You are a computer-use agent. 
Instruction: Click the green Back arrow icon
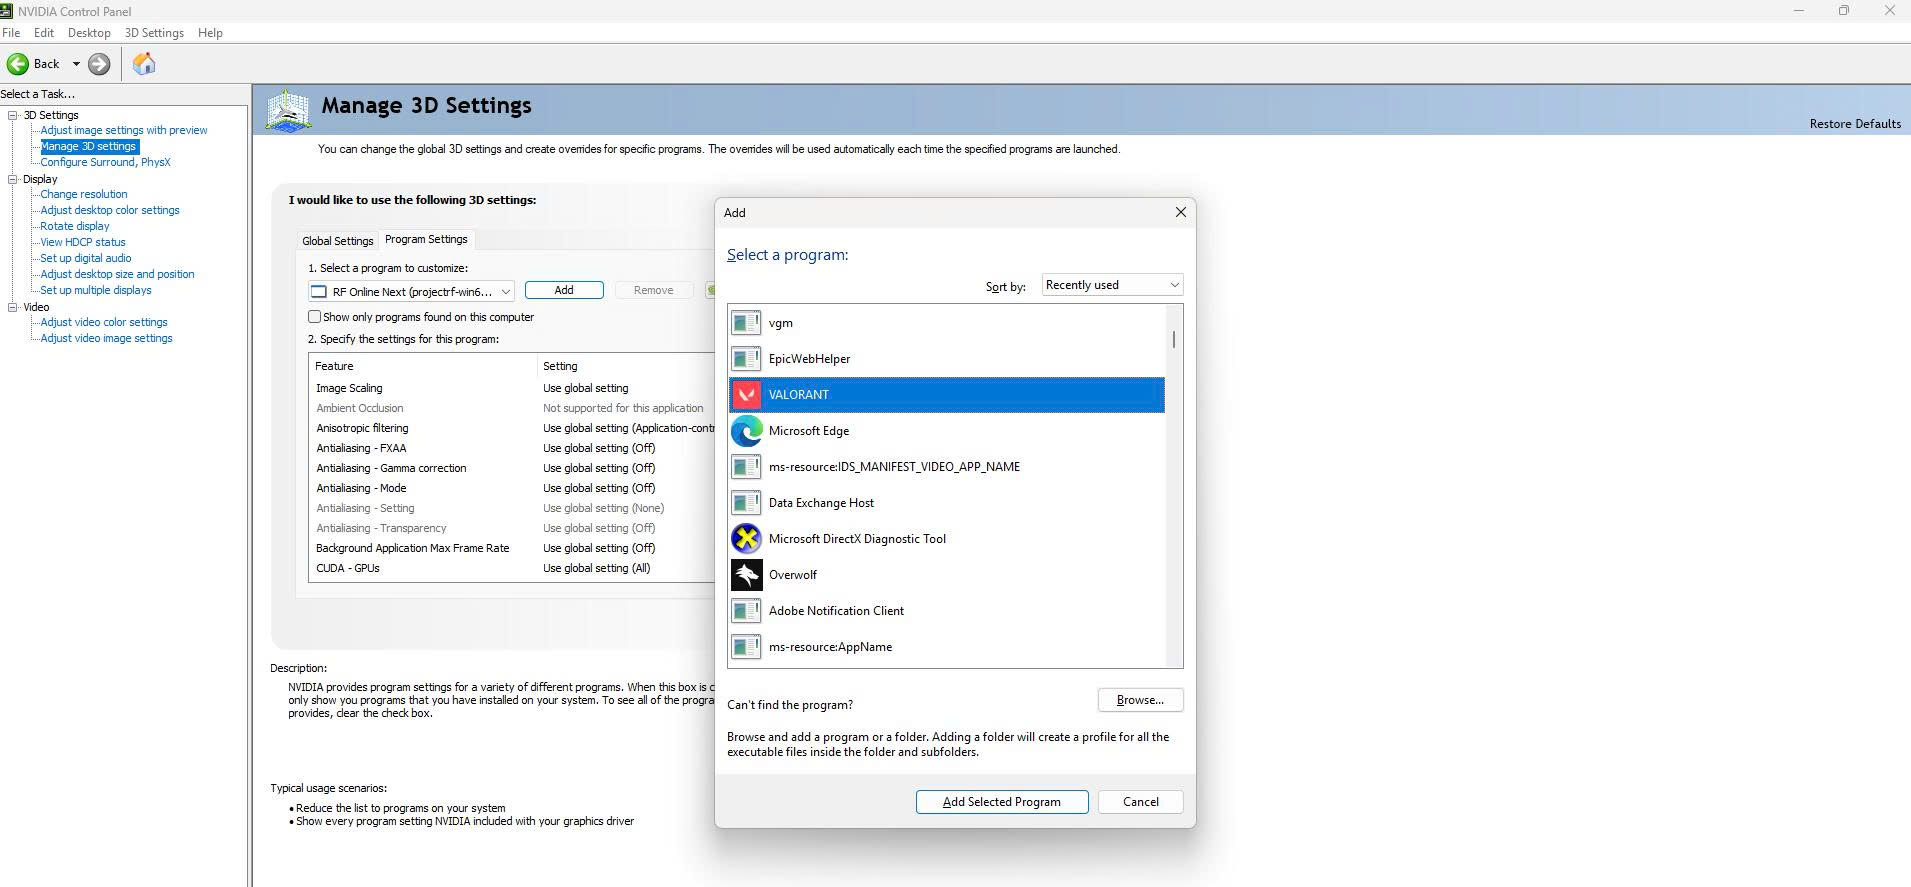tap(18, 64)
